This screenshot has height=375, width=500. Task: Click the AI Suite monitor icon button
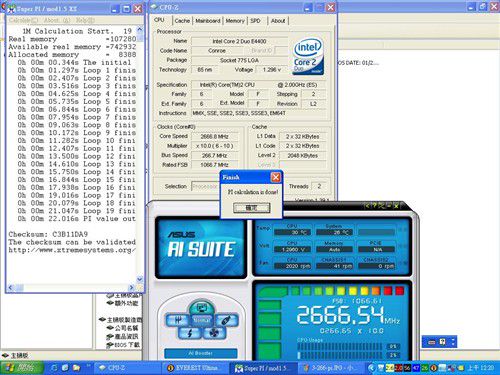[x=201, y=307]
